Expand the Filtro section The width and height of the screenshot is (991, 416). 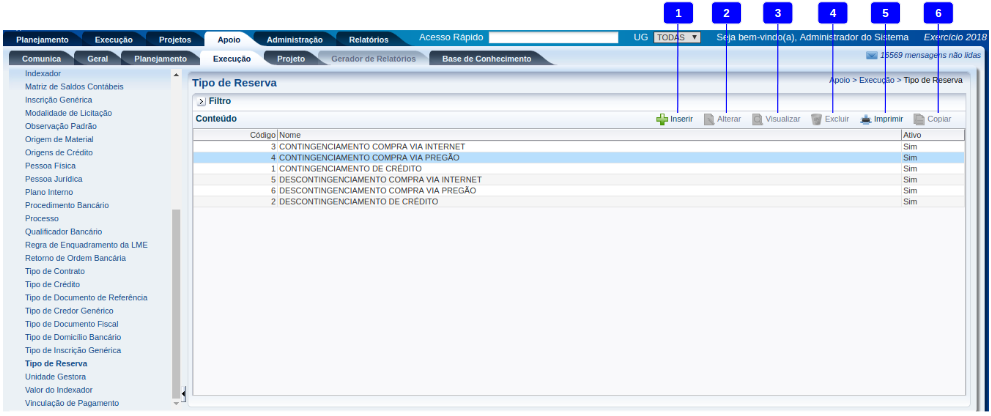[x=201, y=101]
